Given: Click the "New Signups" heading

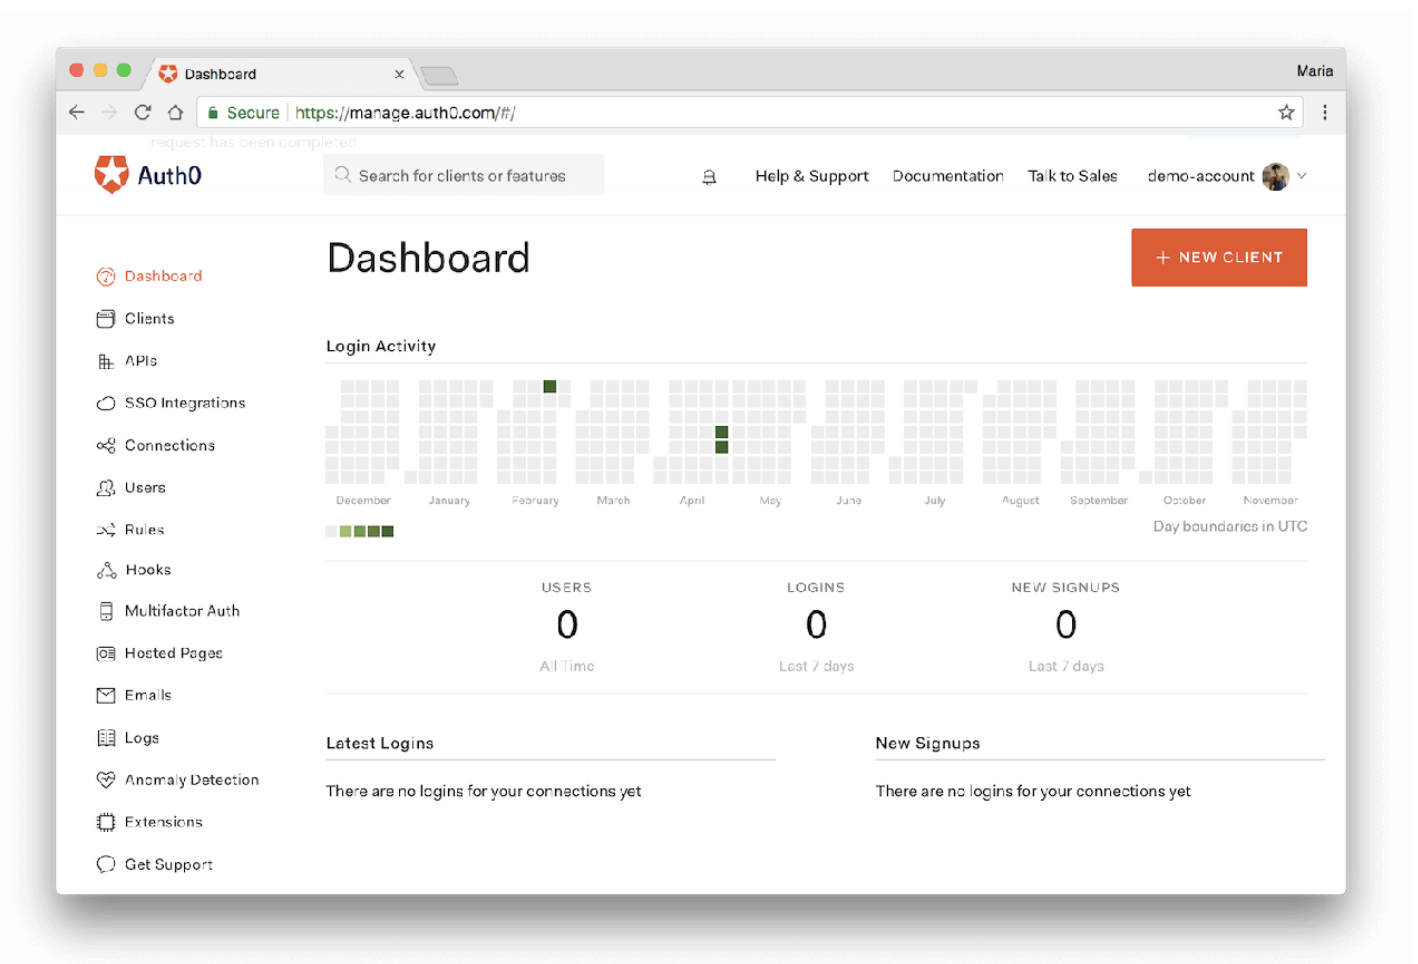Looking at the screenshot, I should tap(928, 743).
